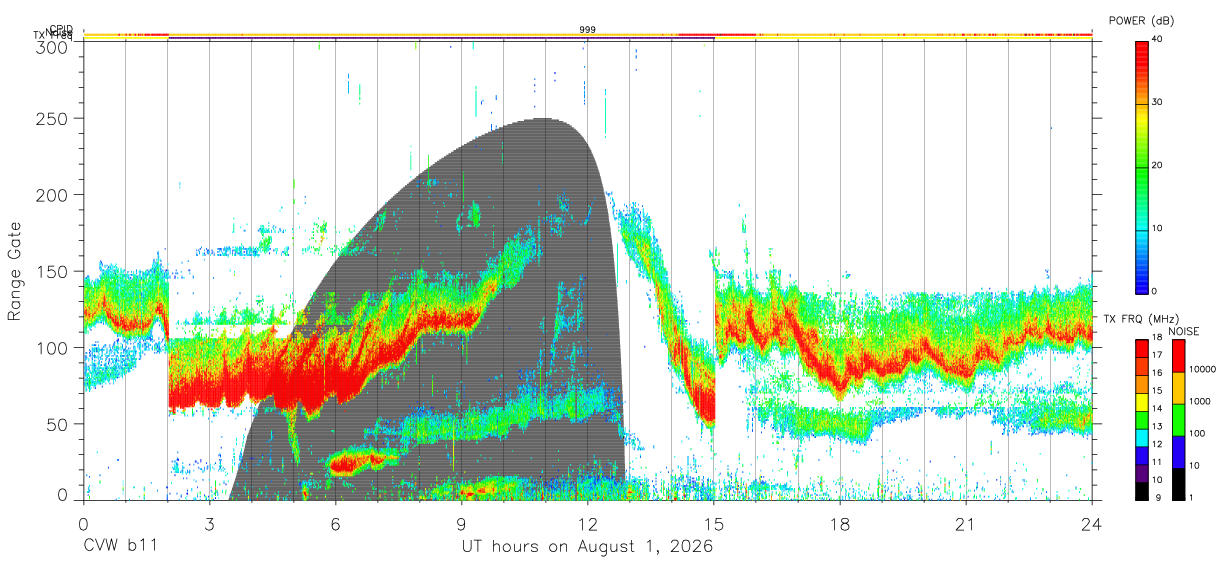Click the '18' UT hour tick label
Image resolution: width=1228 pixels, height=567 pixels.
coord(839,523)
